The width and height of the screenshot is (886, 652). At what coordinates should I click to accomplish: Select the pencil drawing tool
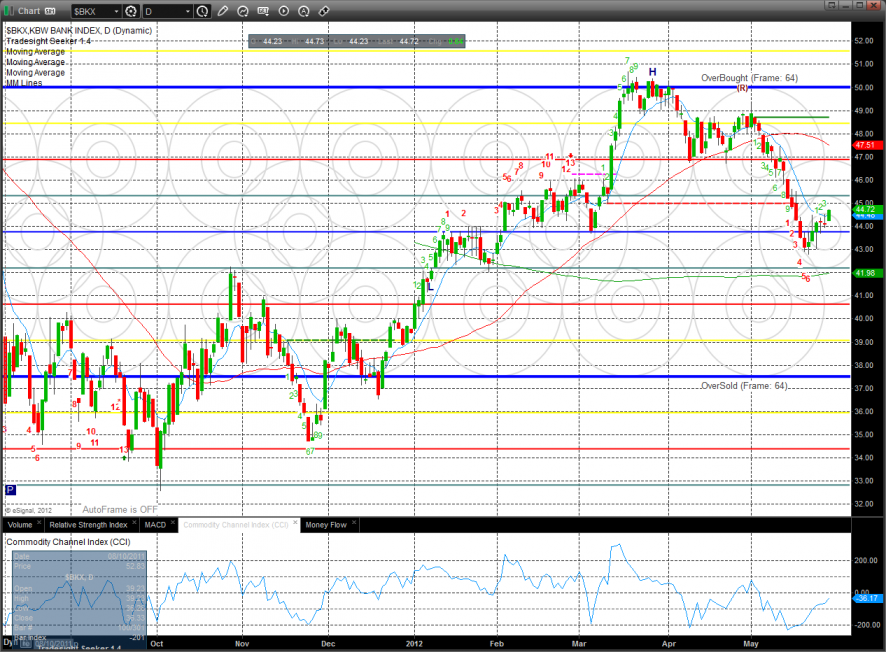click(224, 12)
